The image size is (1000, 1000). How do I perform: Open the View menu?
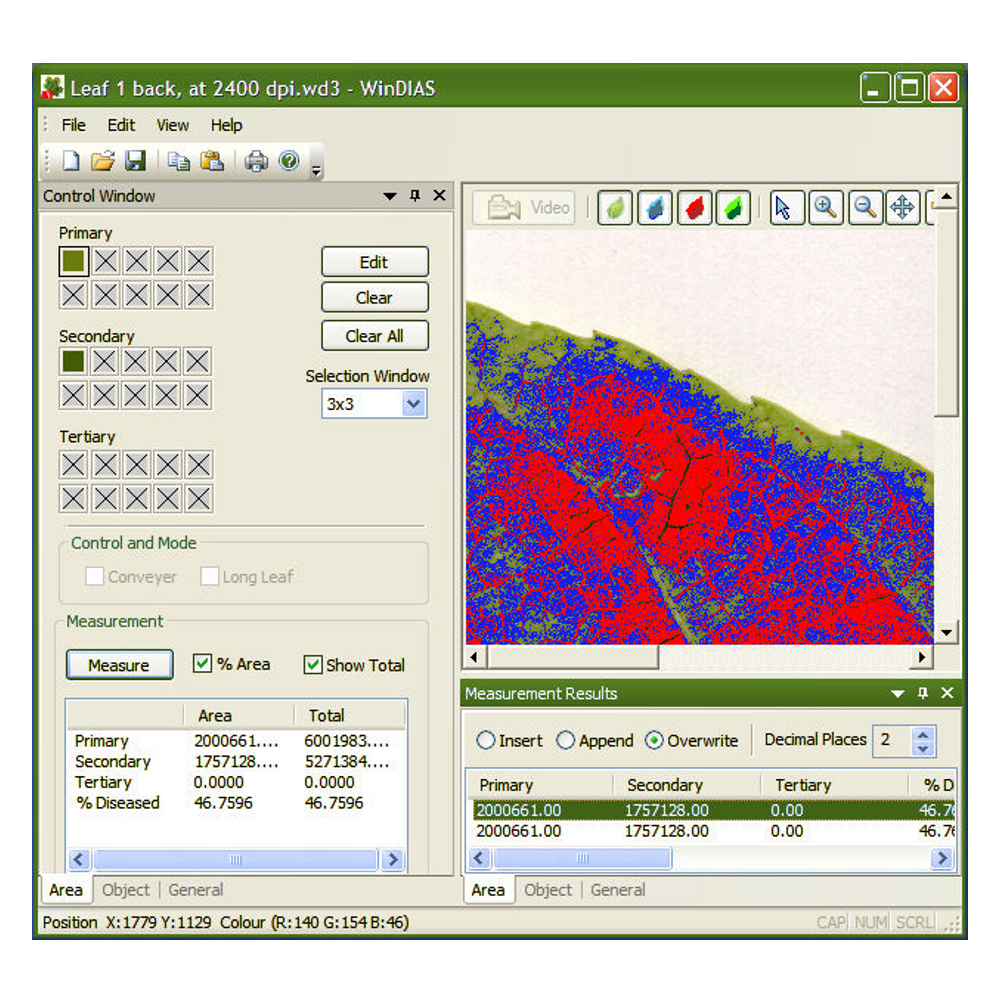click(x=172, y=125)
